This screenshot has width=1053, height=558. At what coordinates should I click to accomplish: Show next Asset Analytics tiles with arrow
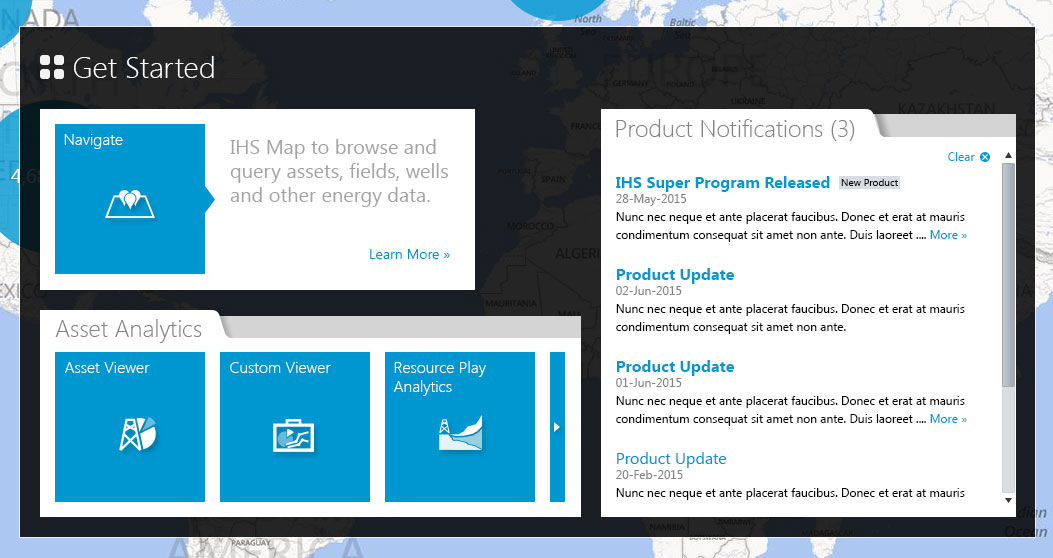(x=557, y=427)
